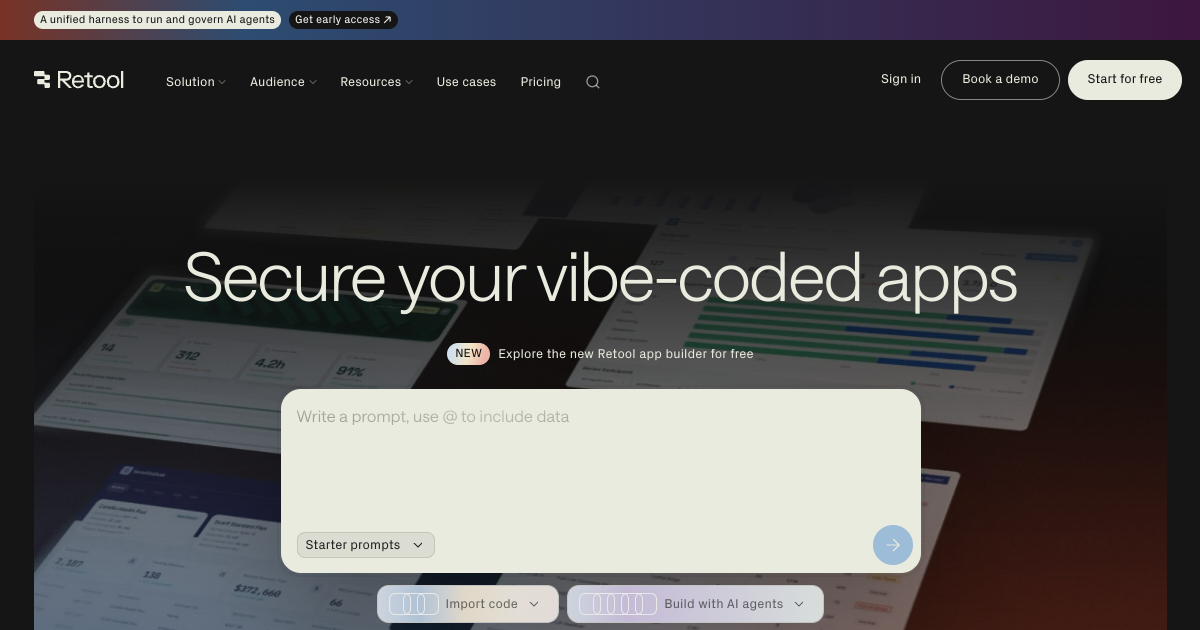This screenshot has height=630, width=1200.
Task: Expand the Audience menu
Action: (x=283, y=82)
